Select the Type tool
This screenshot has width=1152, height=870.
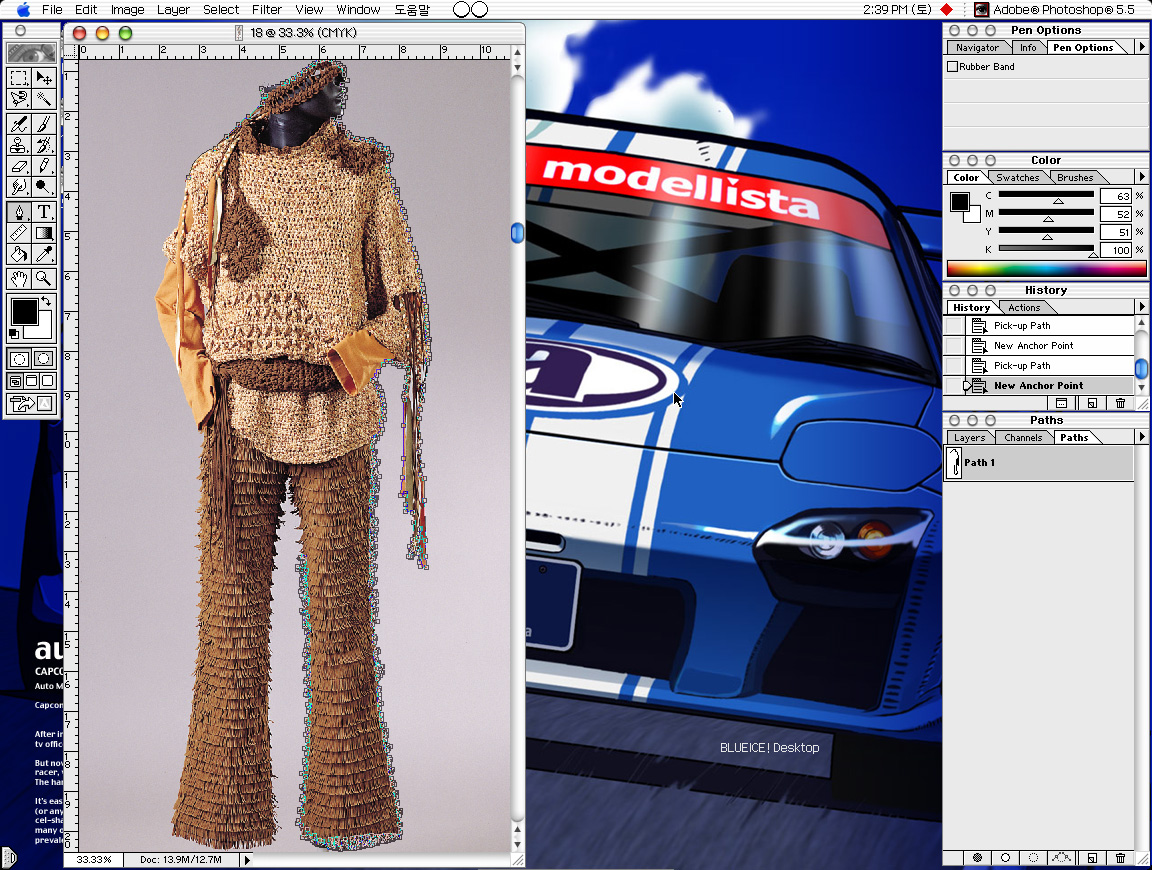(x=44, y=211)
